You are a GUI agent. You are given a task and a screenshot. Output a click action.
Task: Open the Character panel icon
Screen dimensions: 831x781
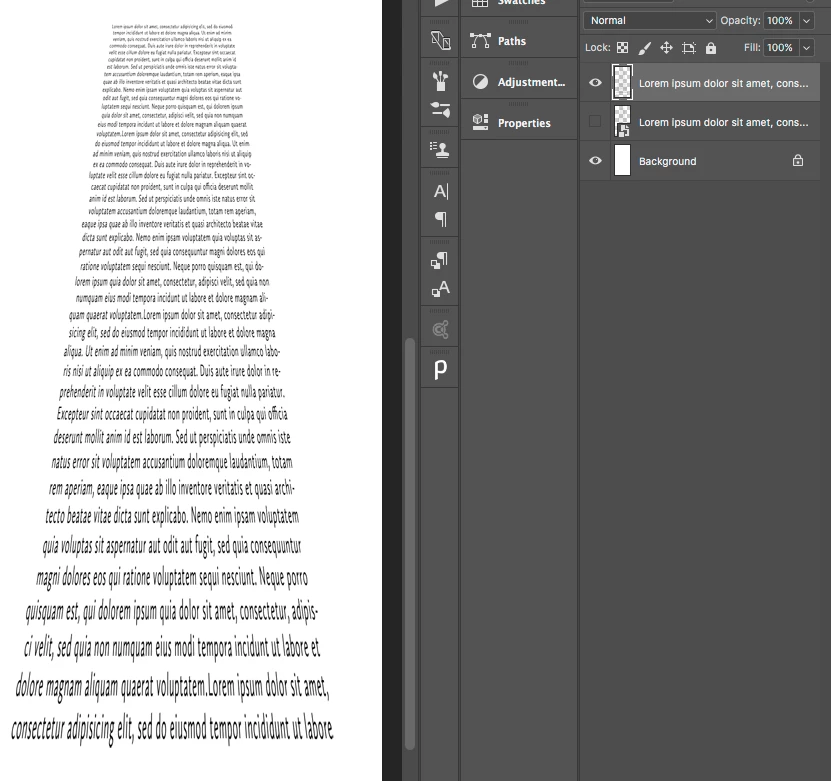click(440, 191)
